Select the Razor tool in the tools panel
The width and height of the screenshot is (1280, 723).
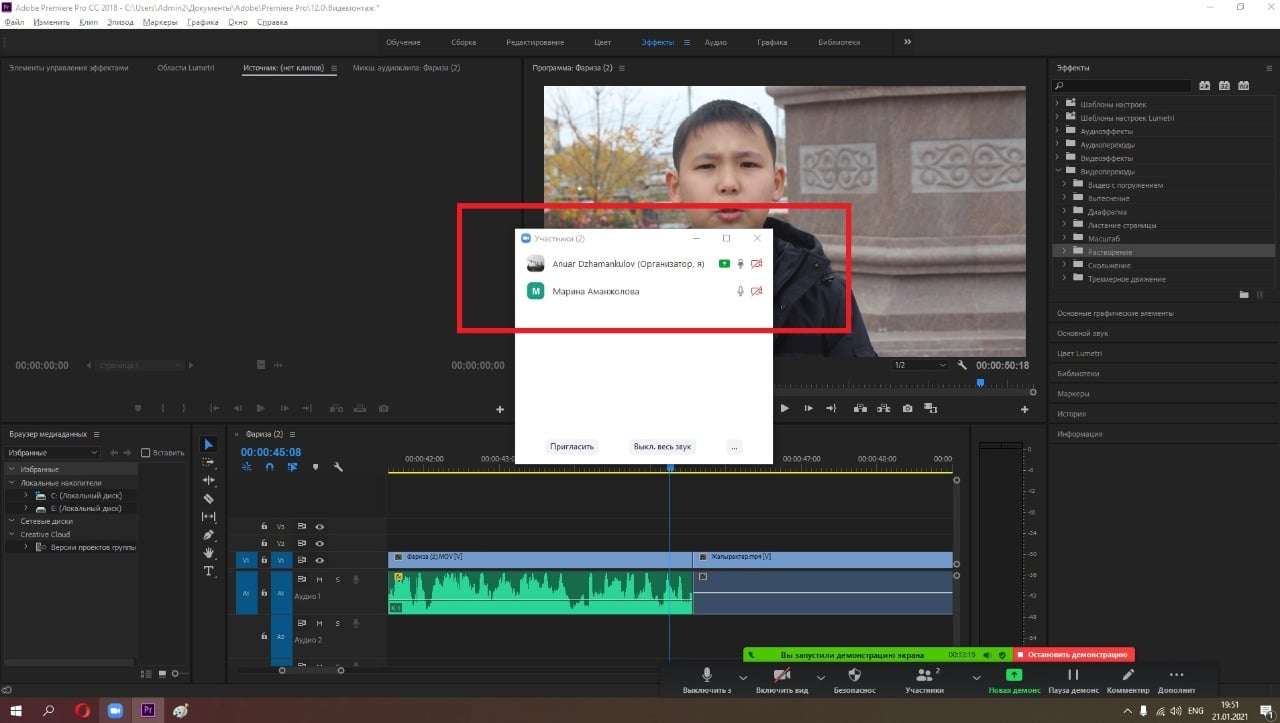tap(208, 498)
